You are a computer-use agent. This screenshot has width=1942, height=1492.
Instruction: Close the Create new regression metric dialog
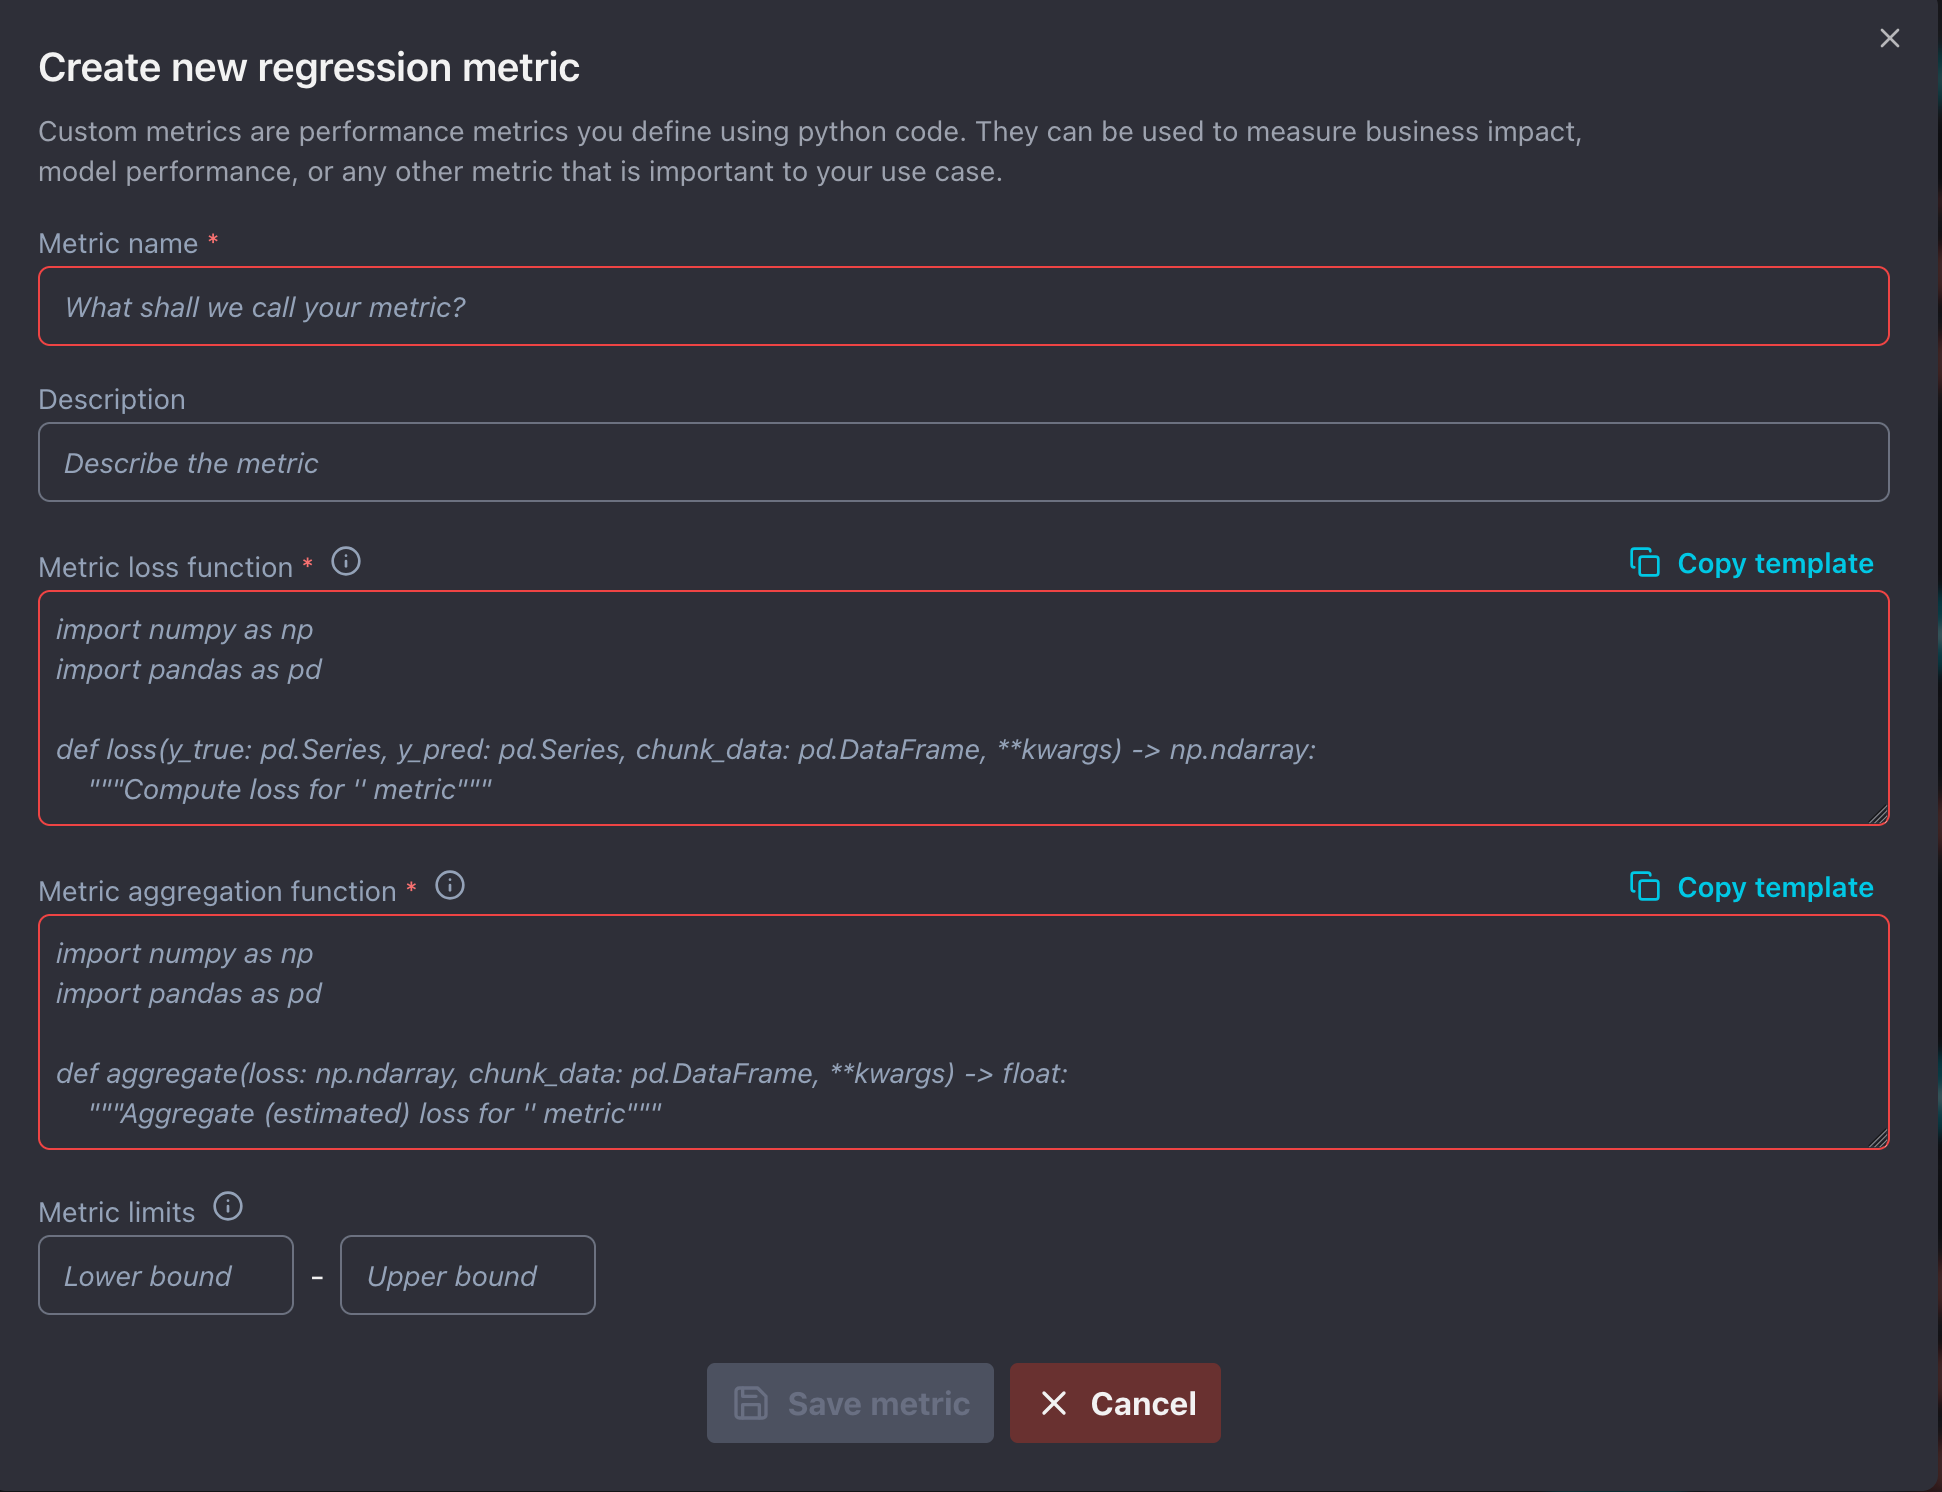[x=1889, y=38]
